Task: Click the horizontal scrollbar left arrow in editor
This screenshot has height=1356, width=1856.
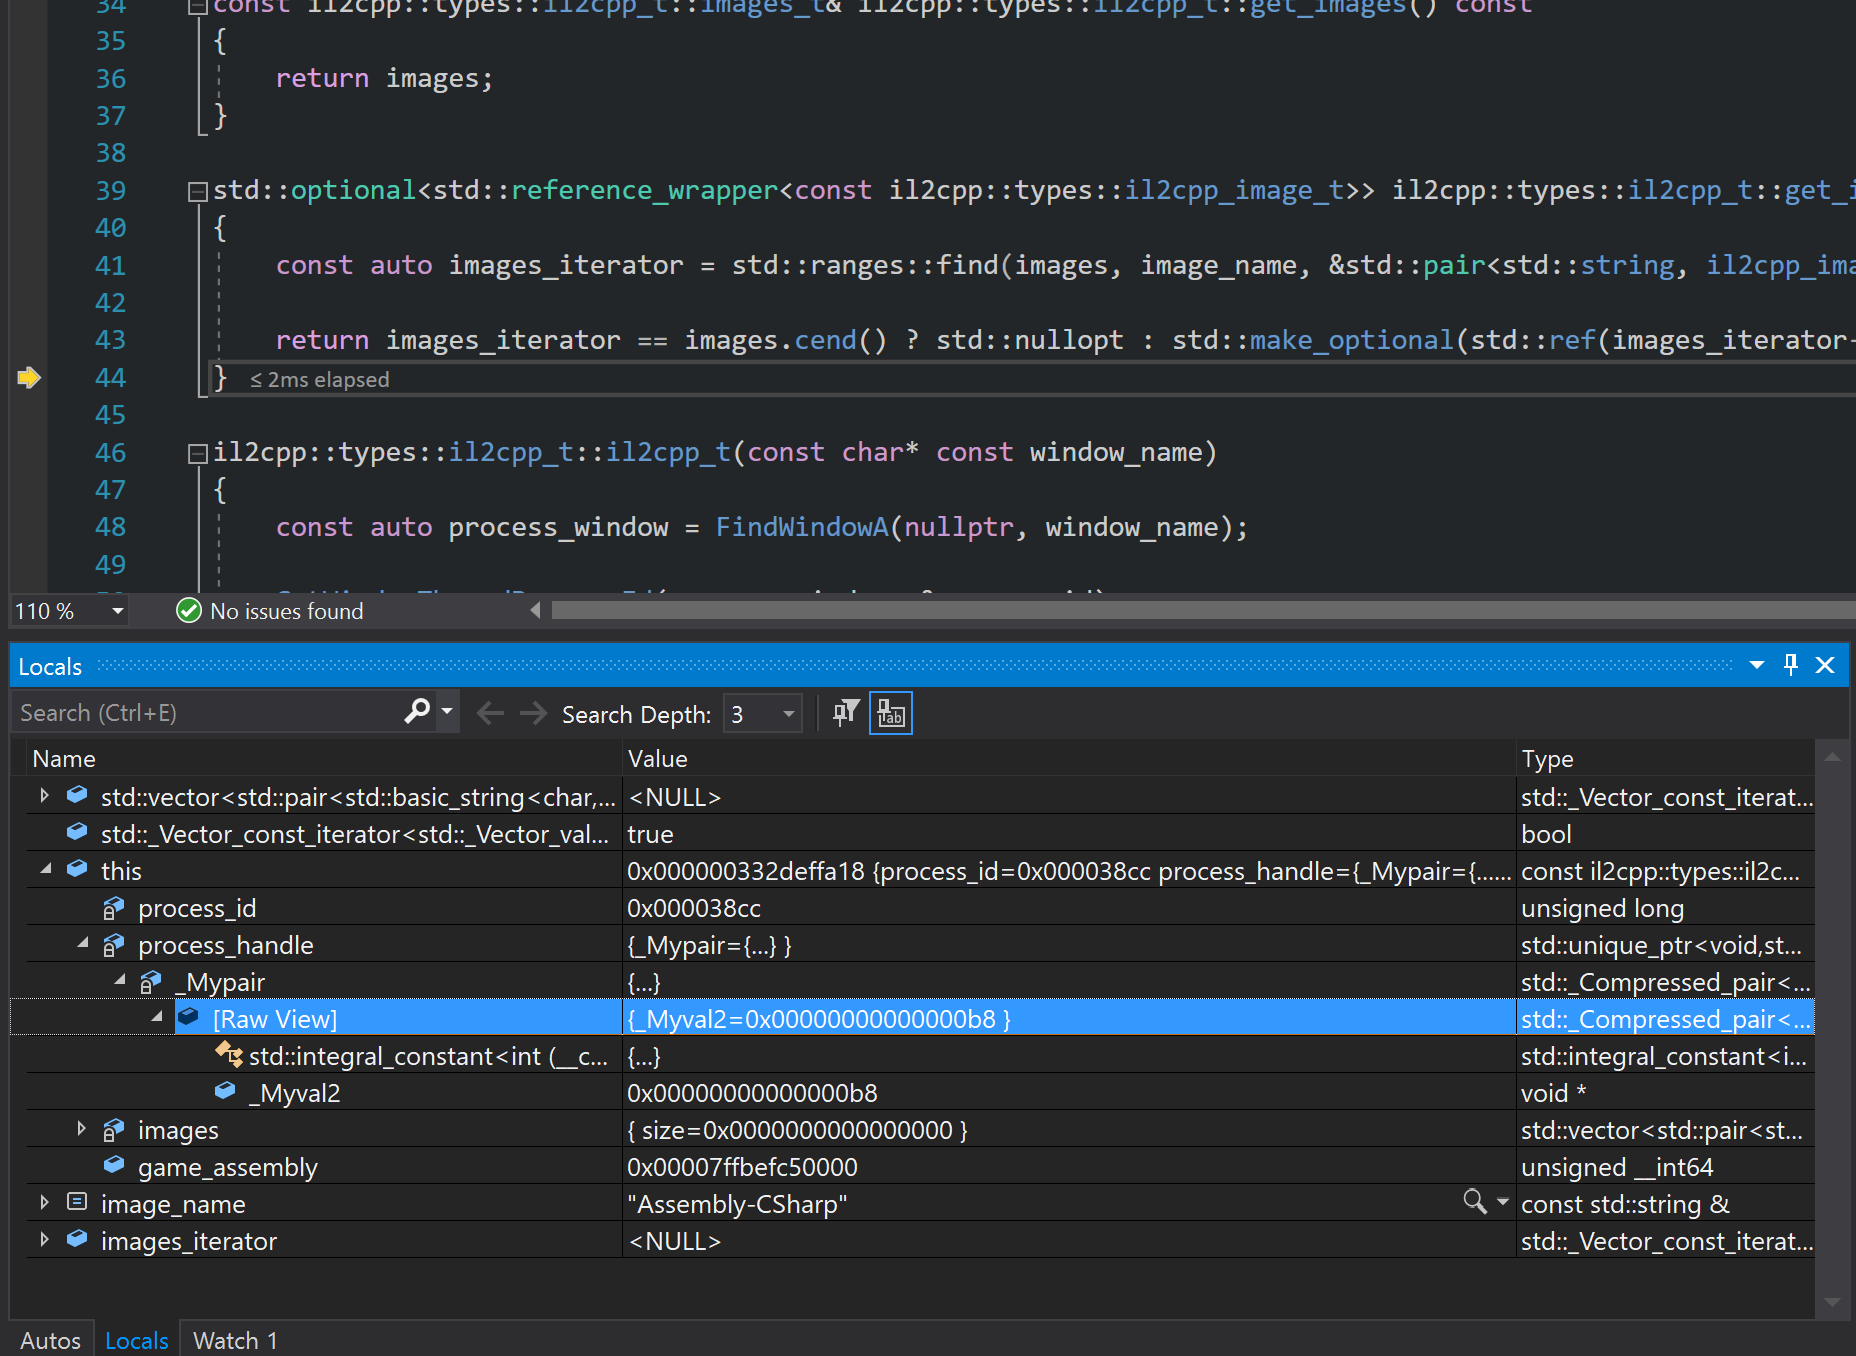Action: coord(536,610)
